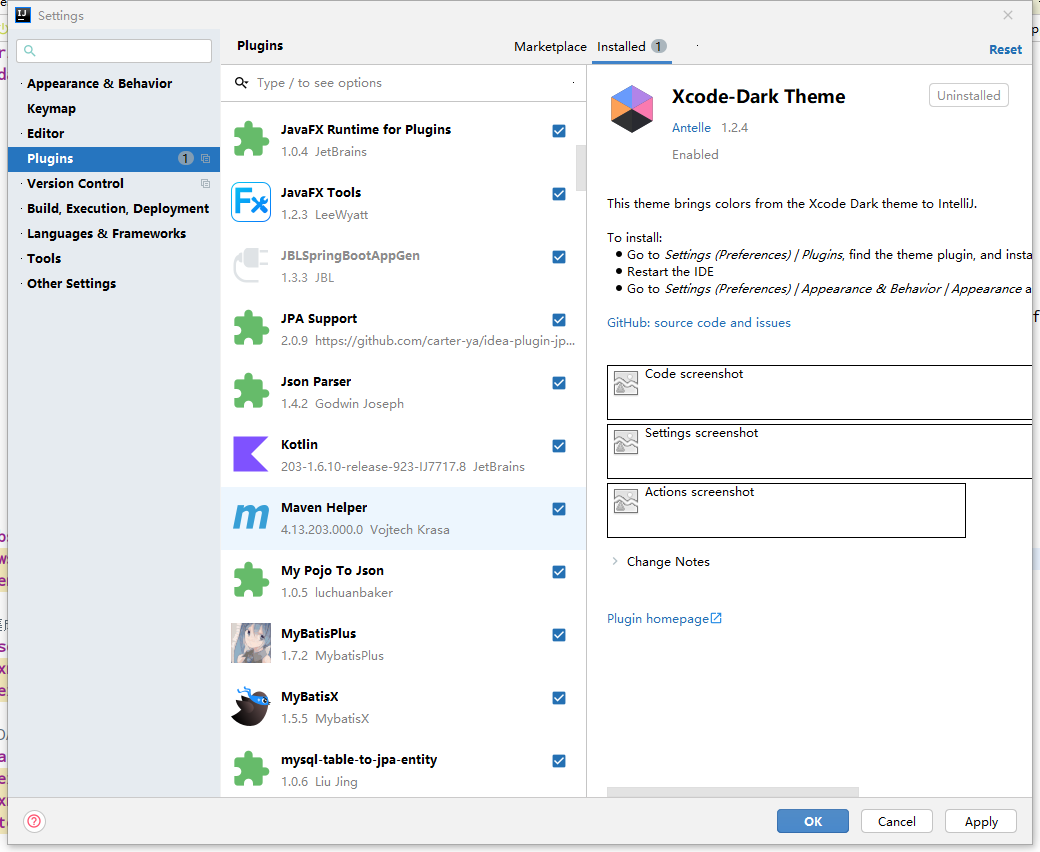
Task: Expand Languages & Frameworks settings
Action: pyautogui.click(x=21, y=234)
